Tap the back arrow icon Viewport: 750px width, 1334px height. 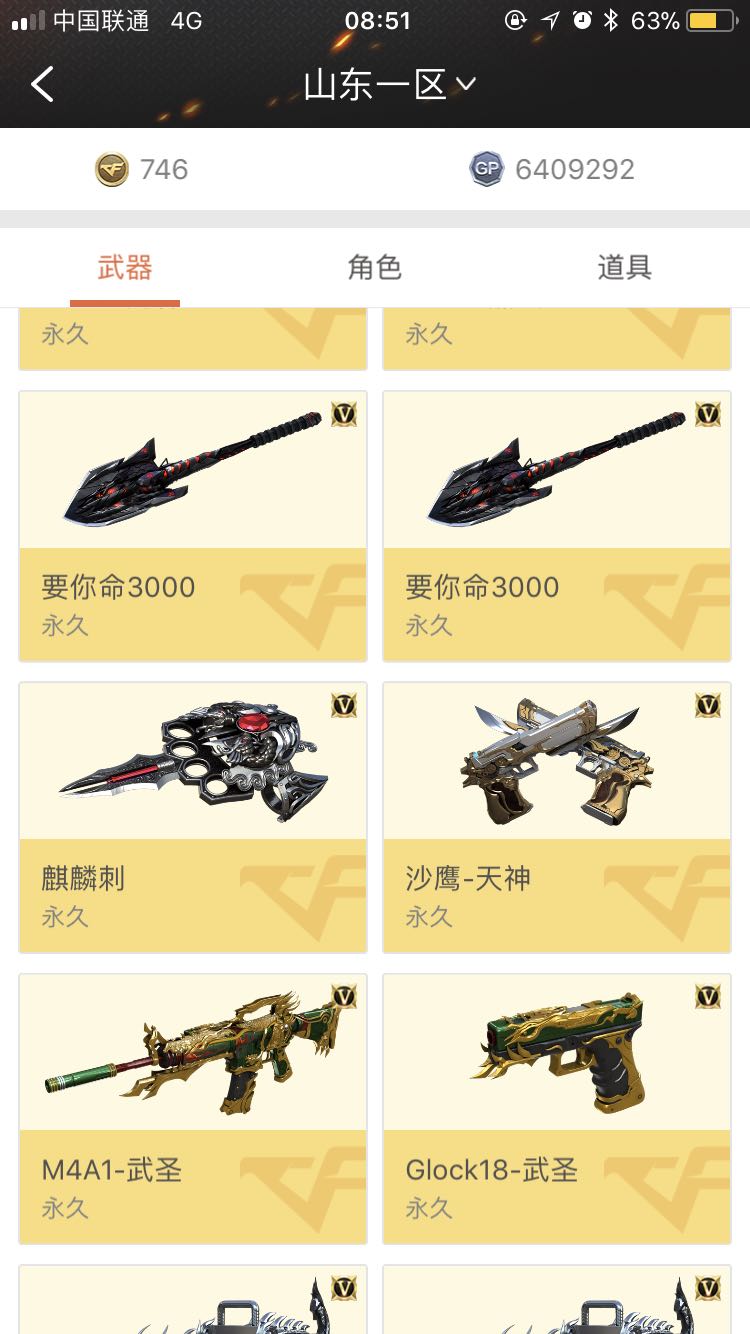pyautogui.click(x=42, y=85)
